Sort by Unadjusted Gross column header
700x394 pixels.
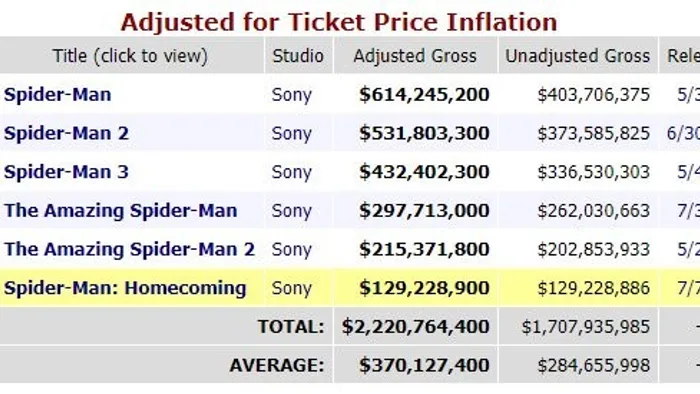578,56
